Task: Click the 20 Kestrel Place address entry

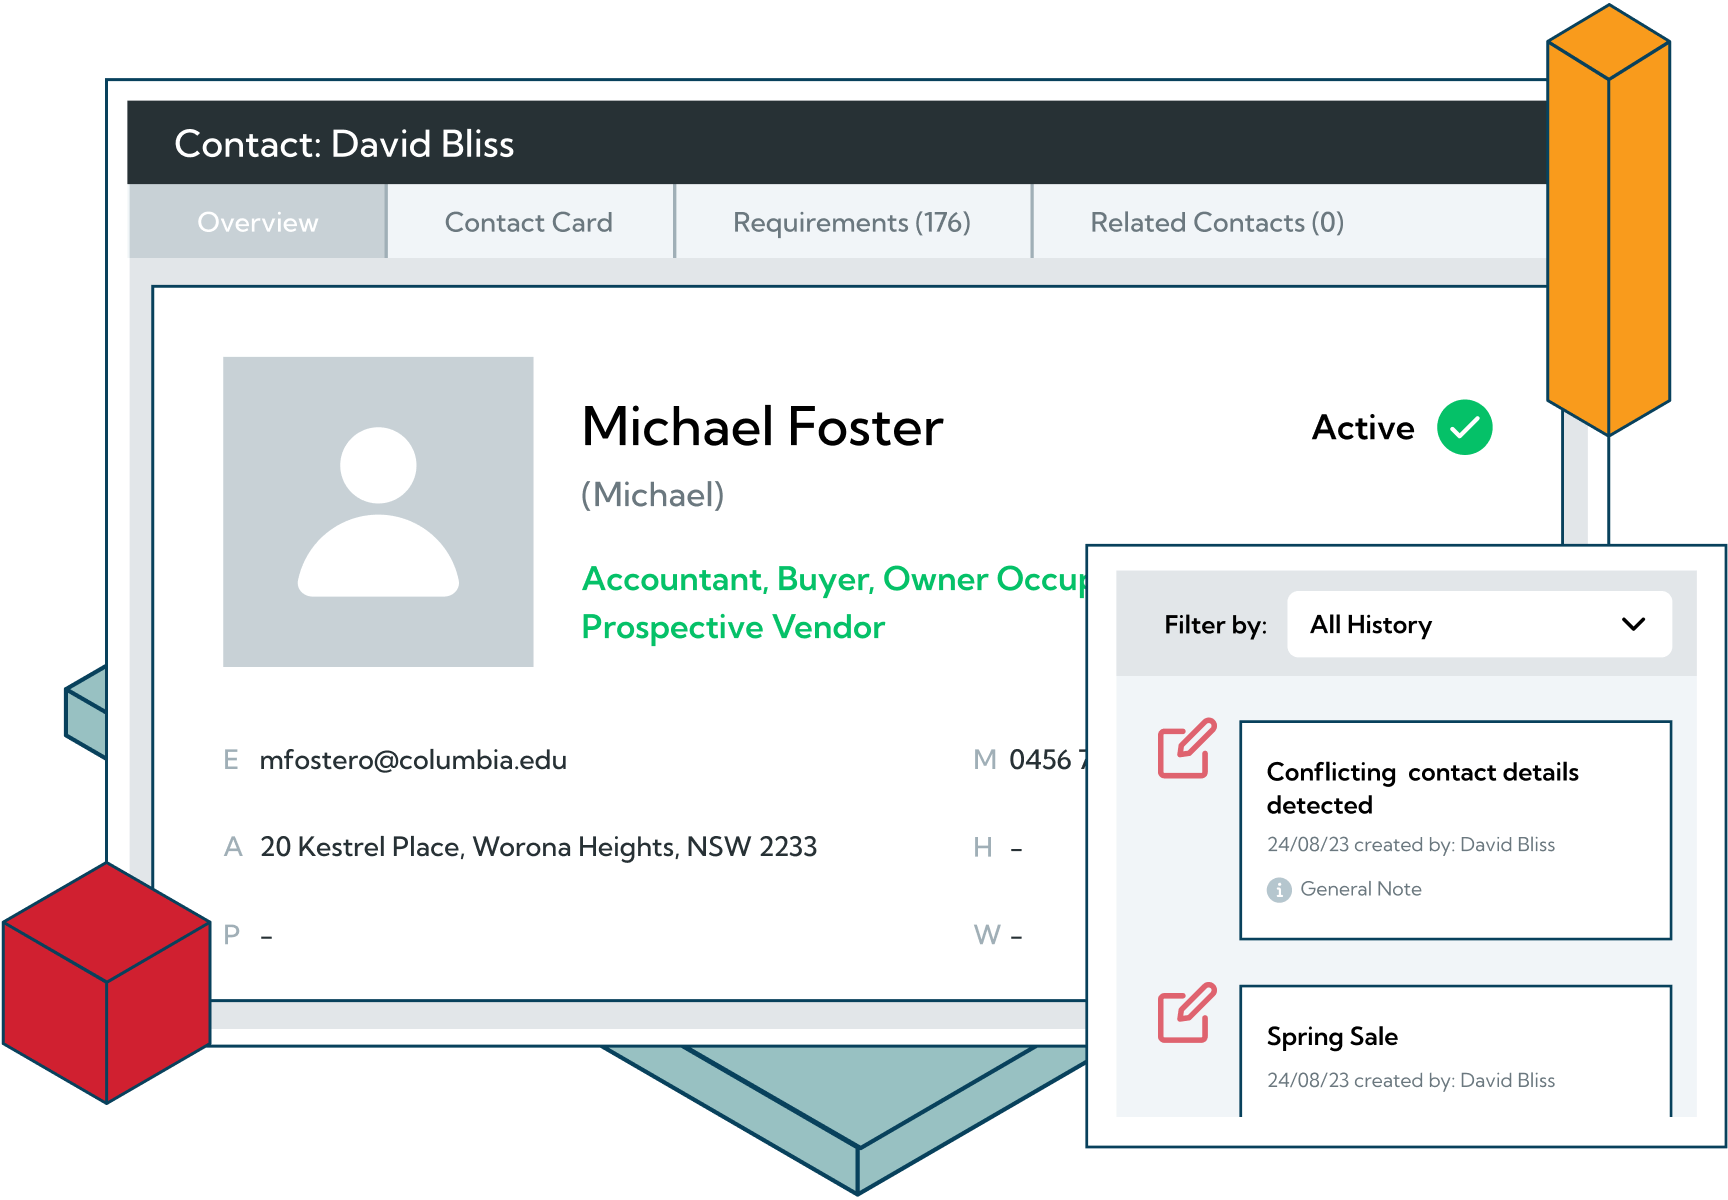Action: (x=537, y=847)
